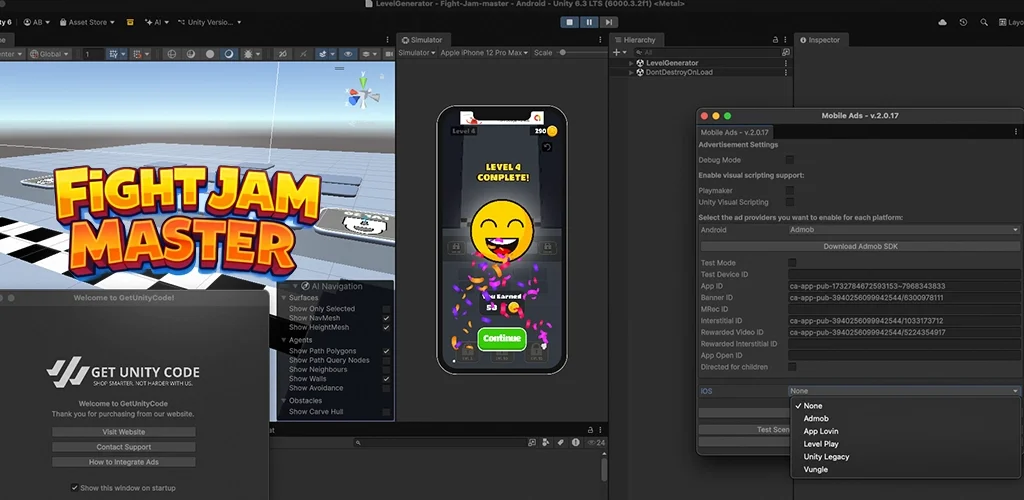Viewport: 1024px width, 500px height.
Task: Open the AI menu dropdown
Action: pyautogui.click(x=157, y=22)
